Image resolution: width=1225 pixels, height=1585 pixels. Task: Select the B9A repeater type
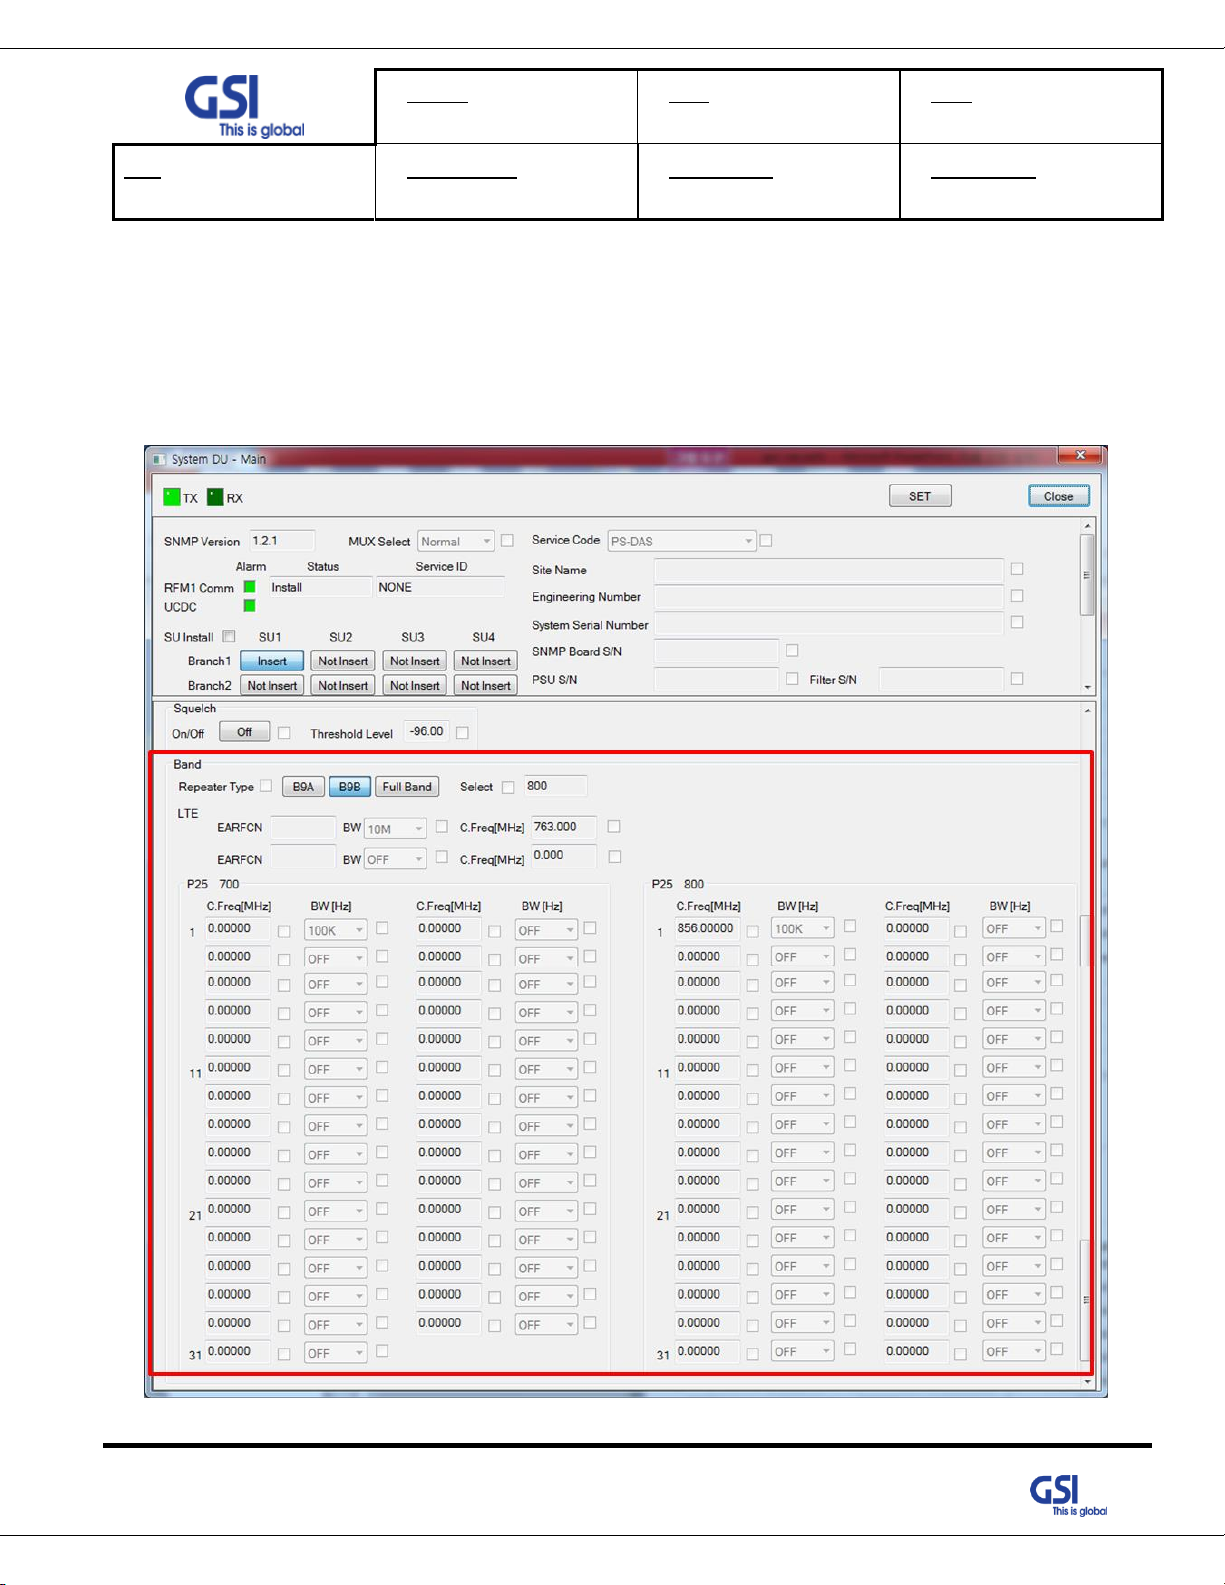tap(303, 787)
